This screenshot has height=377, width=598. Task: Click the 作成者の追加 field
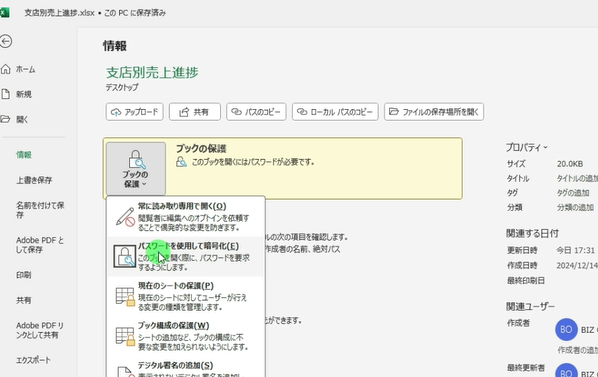pyautogui.click(x=577, y=350)
